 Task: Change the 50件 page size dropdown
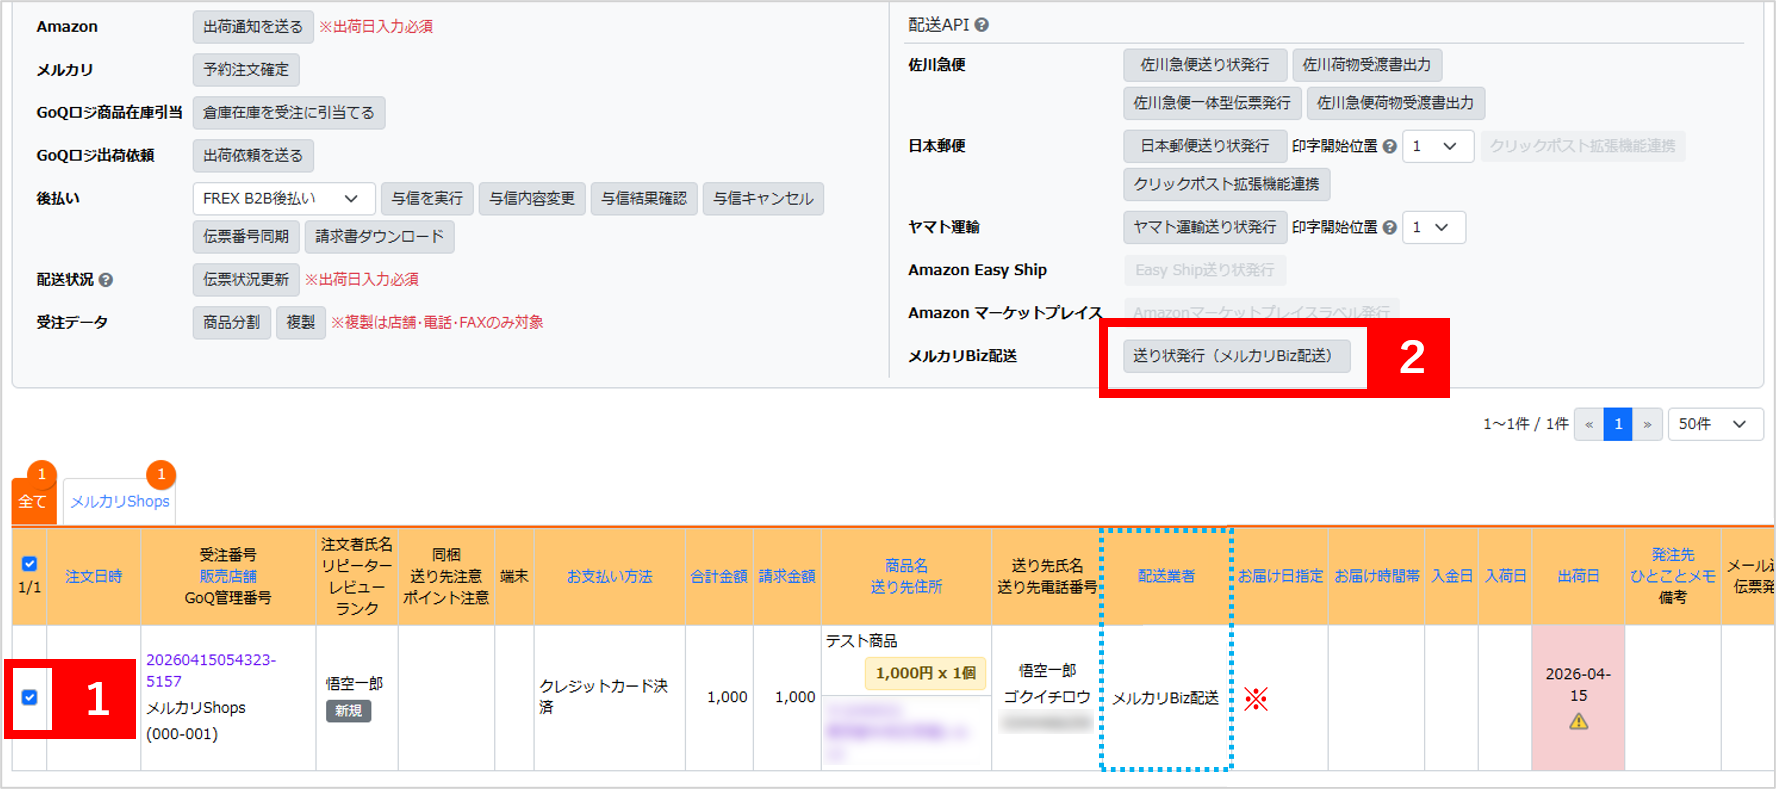[x=1714, y=424]
